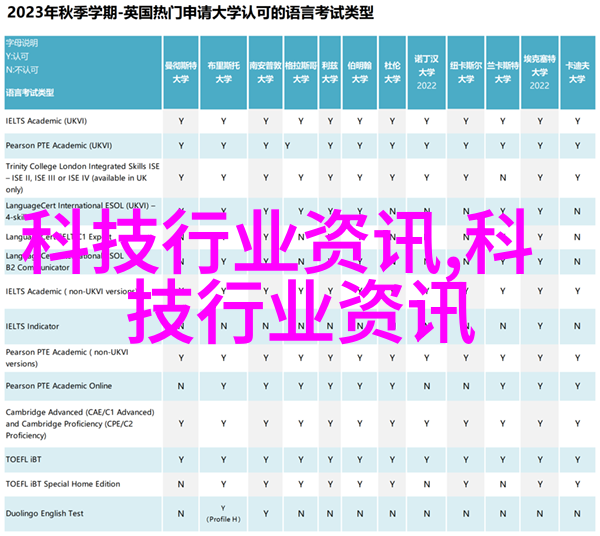Click the 'N:不认可' legend text
This screenshot has height=536, width=600.
point(22,70)
